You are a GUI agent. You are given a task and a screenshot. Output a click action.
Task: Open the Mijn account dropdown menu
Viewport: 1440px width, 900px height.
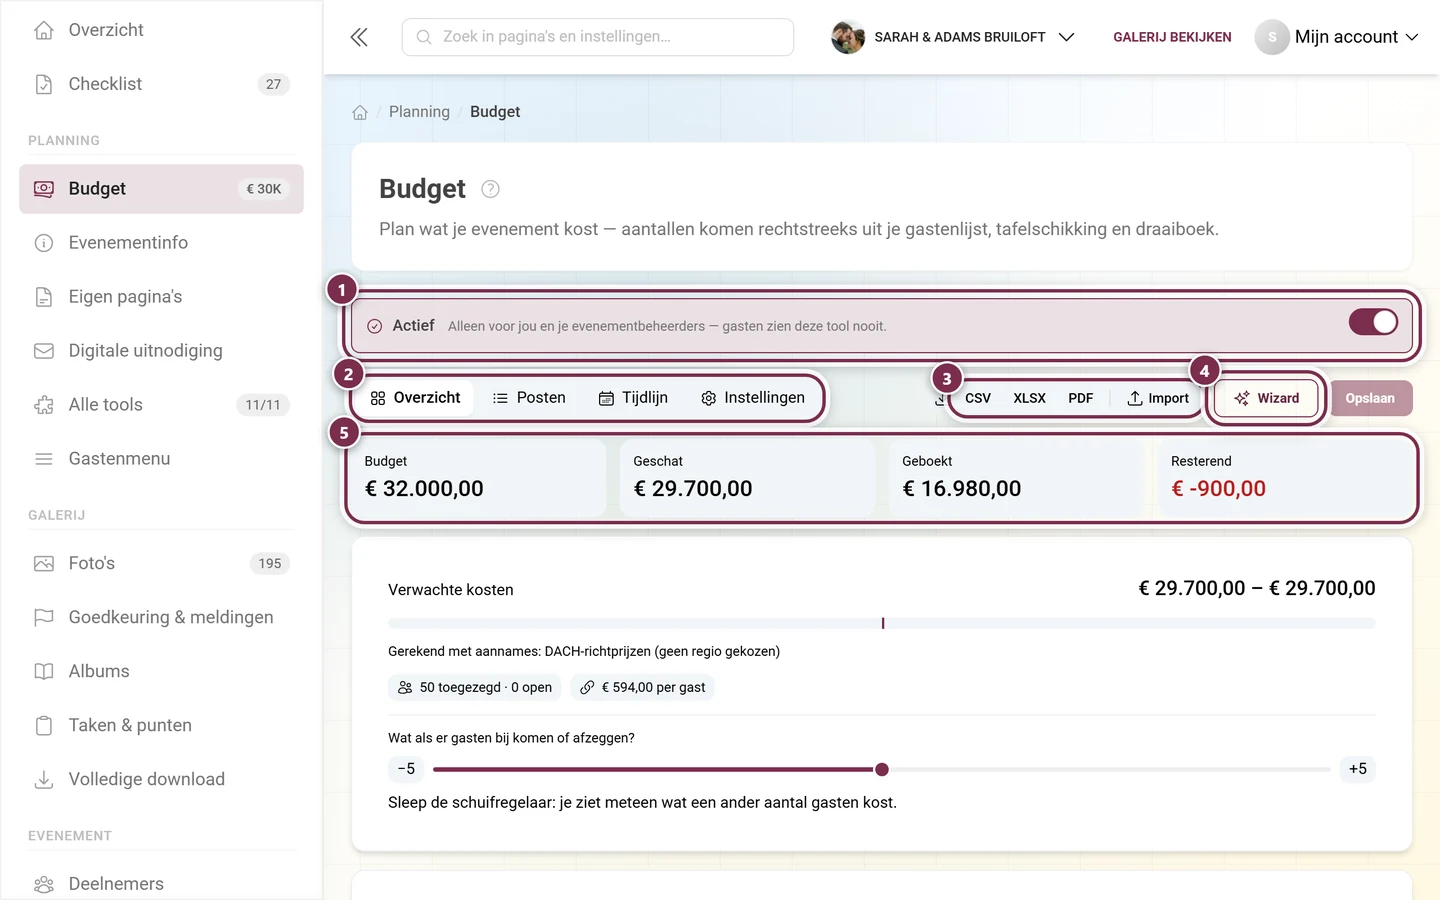[x=1337, y=37]
